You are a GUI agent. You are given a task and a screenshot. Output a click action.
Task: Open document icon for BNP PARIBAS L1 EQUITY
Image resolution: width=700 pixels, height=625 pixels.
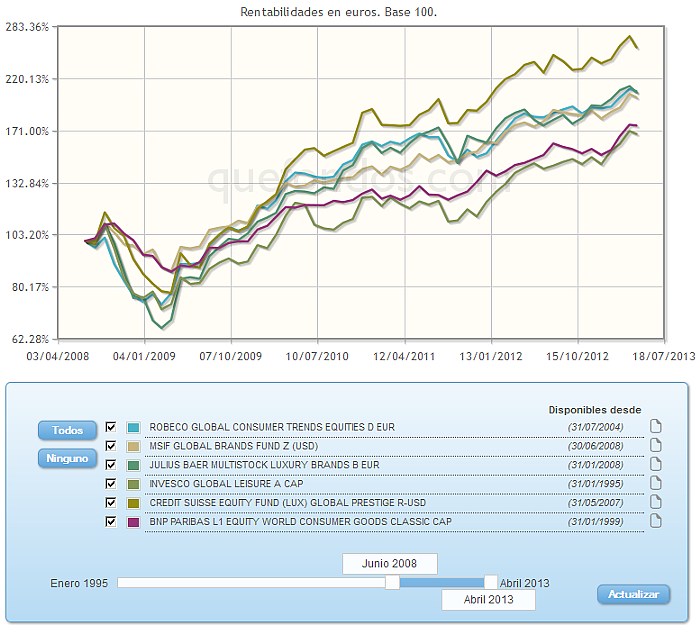pos(655,521)
